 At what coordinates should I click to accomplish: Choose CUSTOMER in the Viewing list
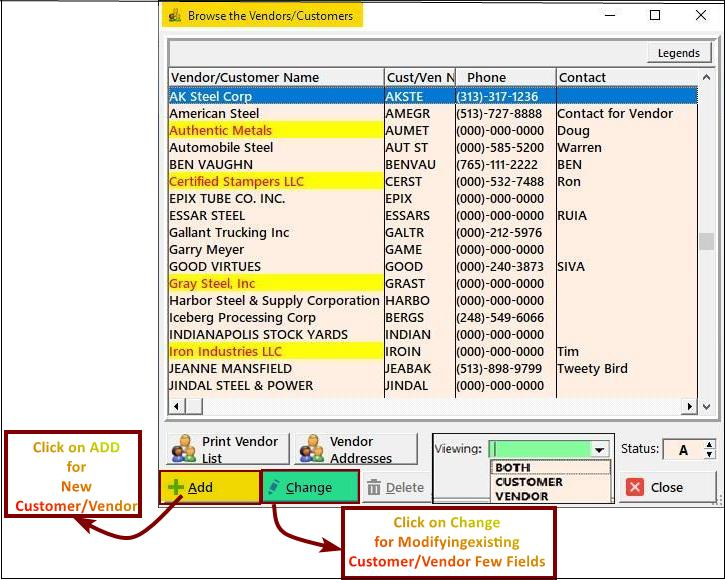(550, 482)
